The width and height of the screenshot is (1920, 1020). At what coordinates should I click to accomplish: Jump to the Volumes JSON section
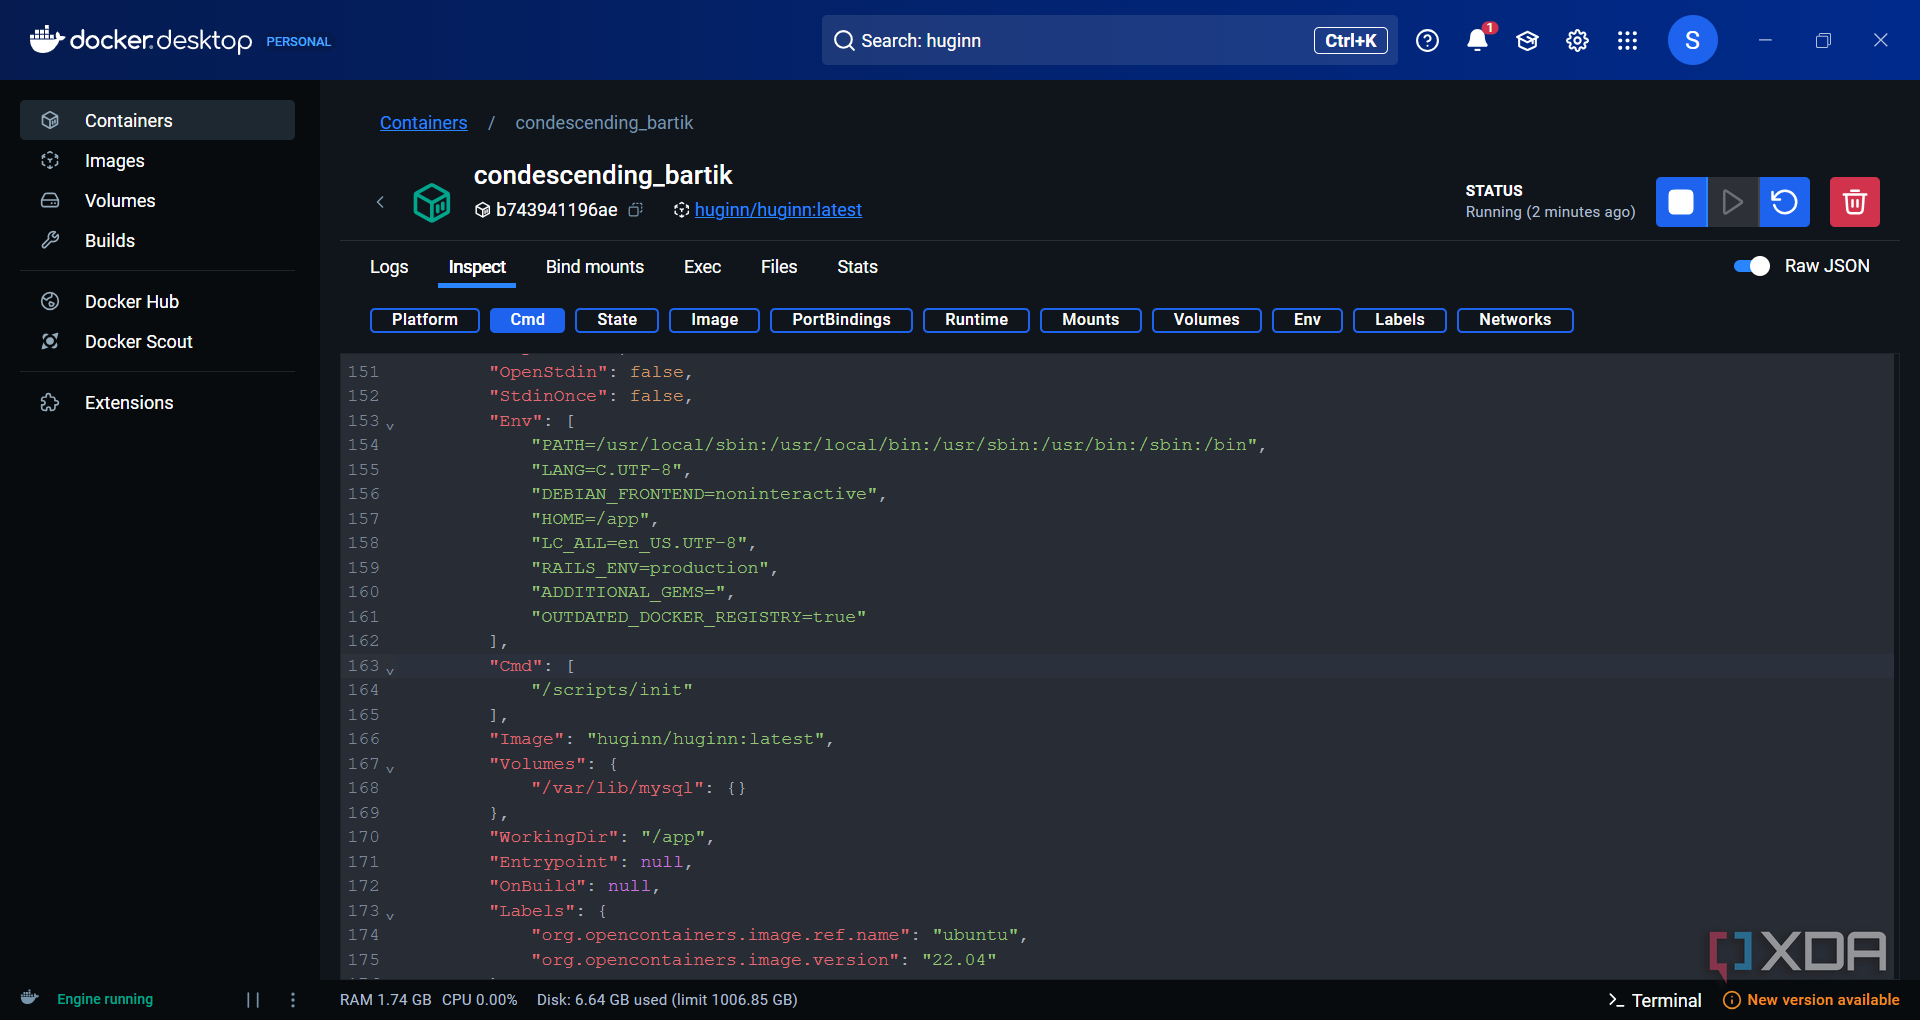point(1207,320)
